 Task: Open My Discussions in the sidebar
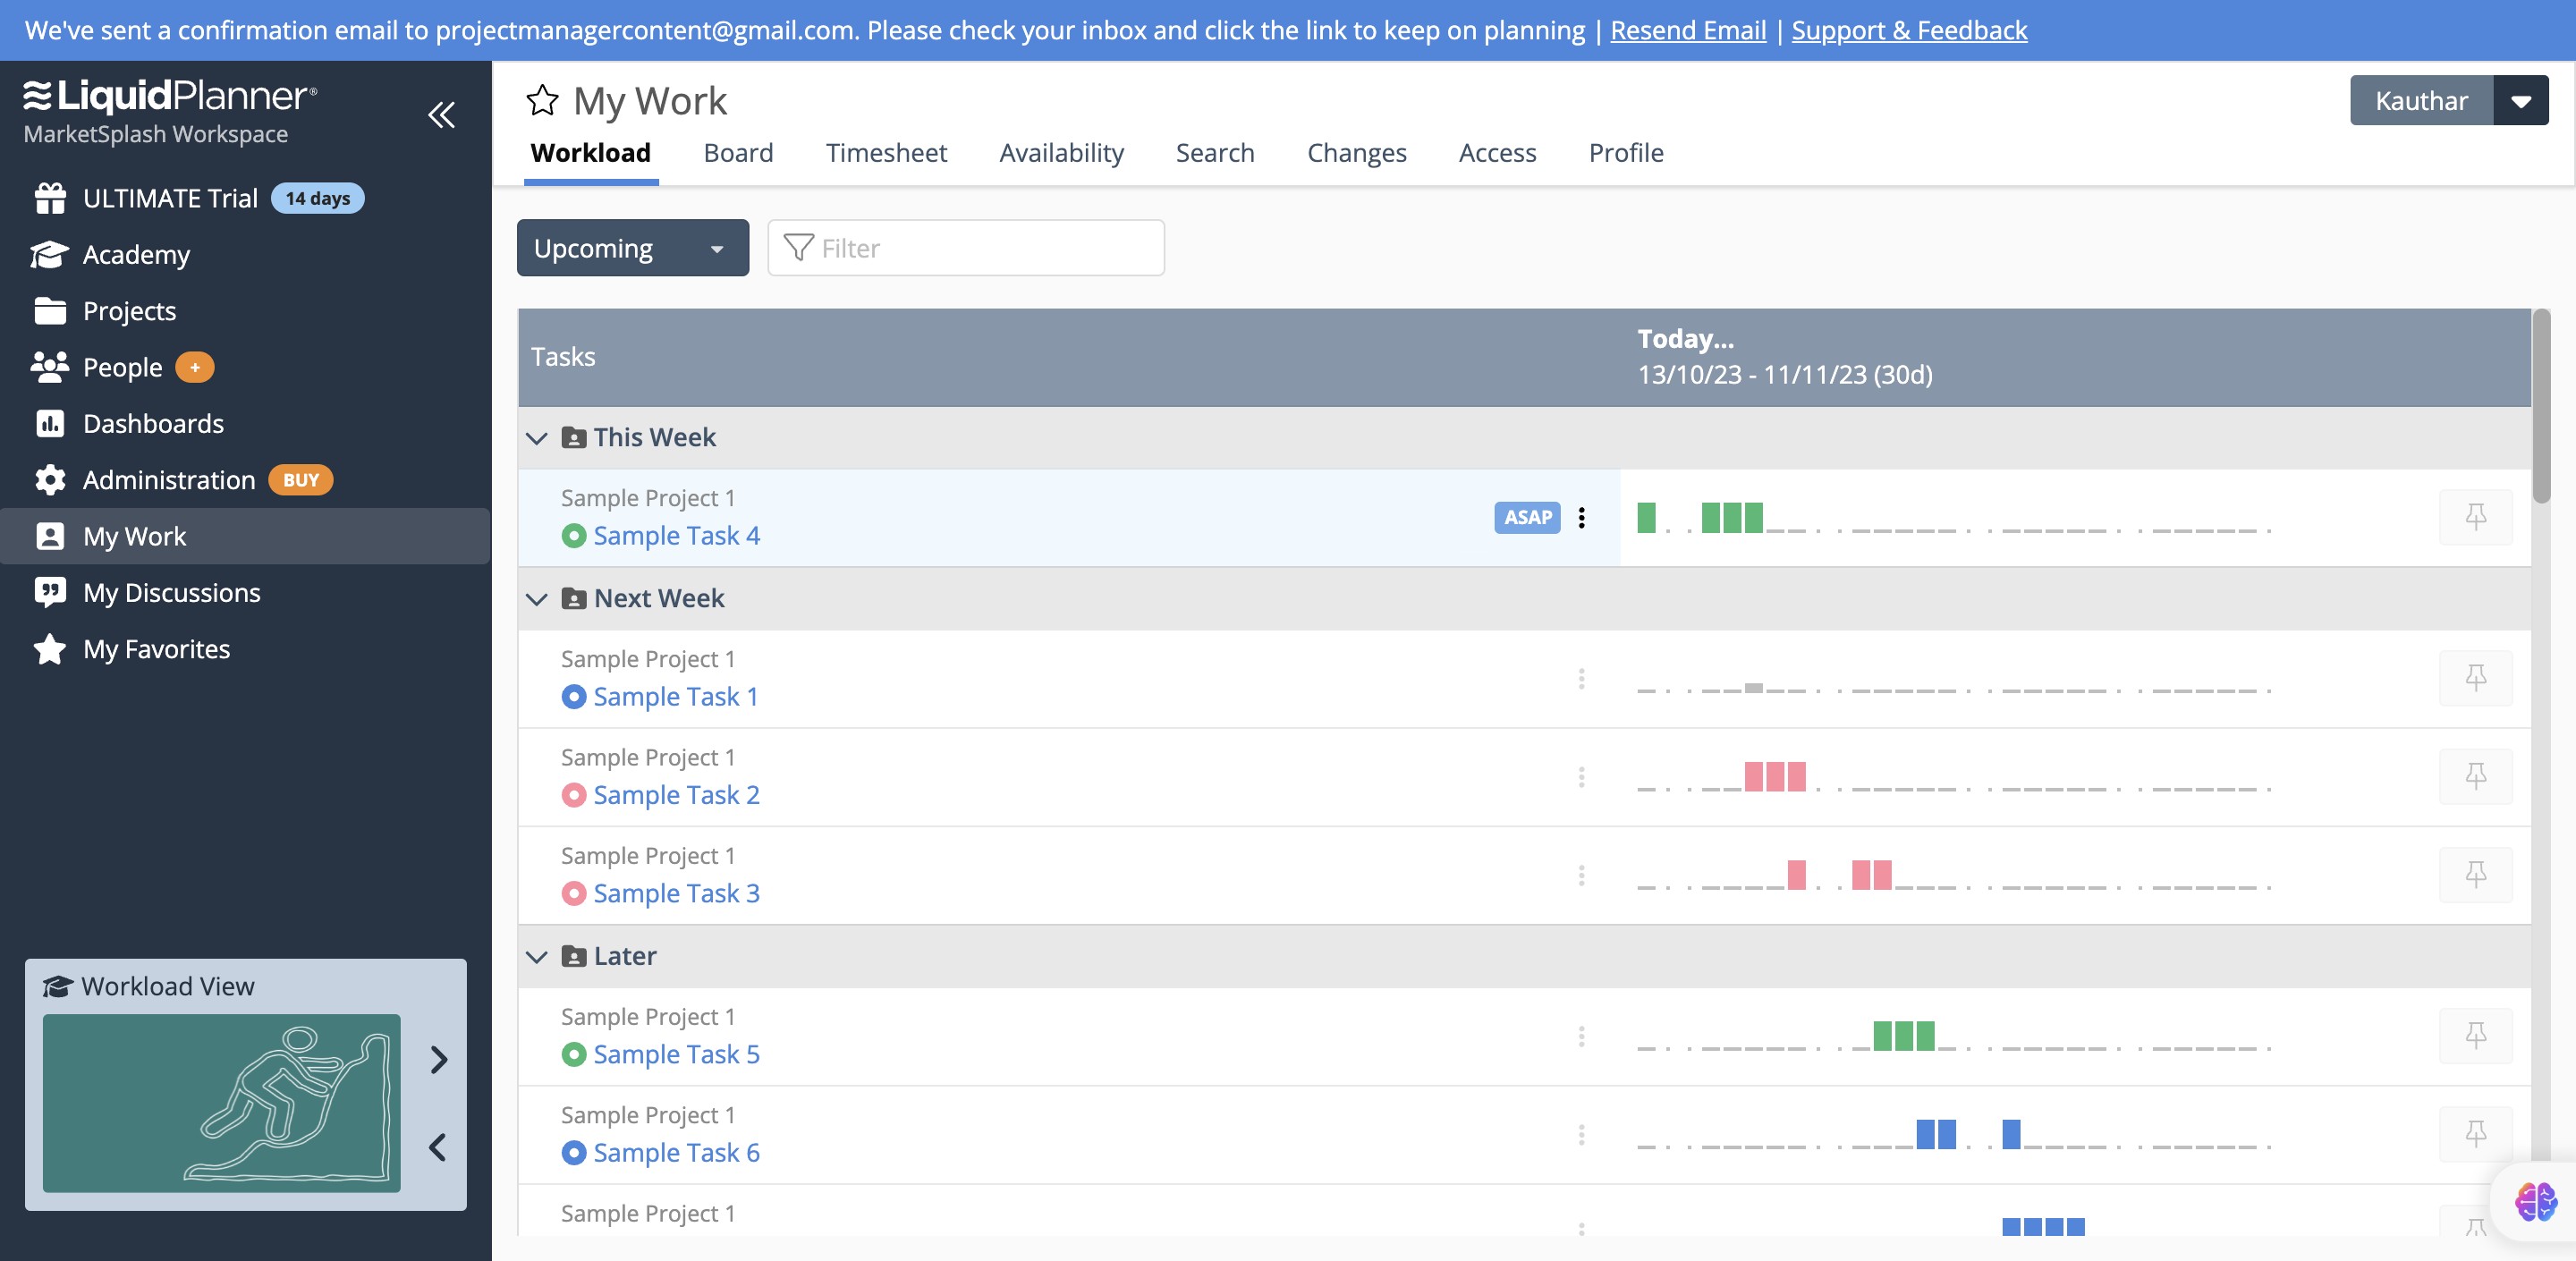tap(171, 592)
